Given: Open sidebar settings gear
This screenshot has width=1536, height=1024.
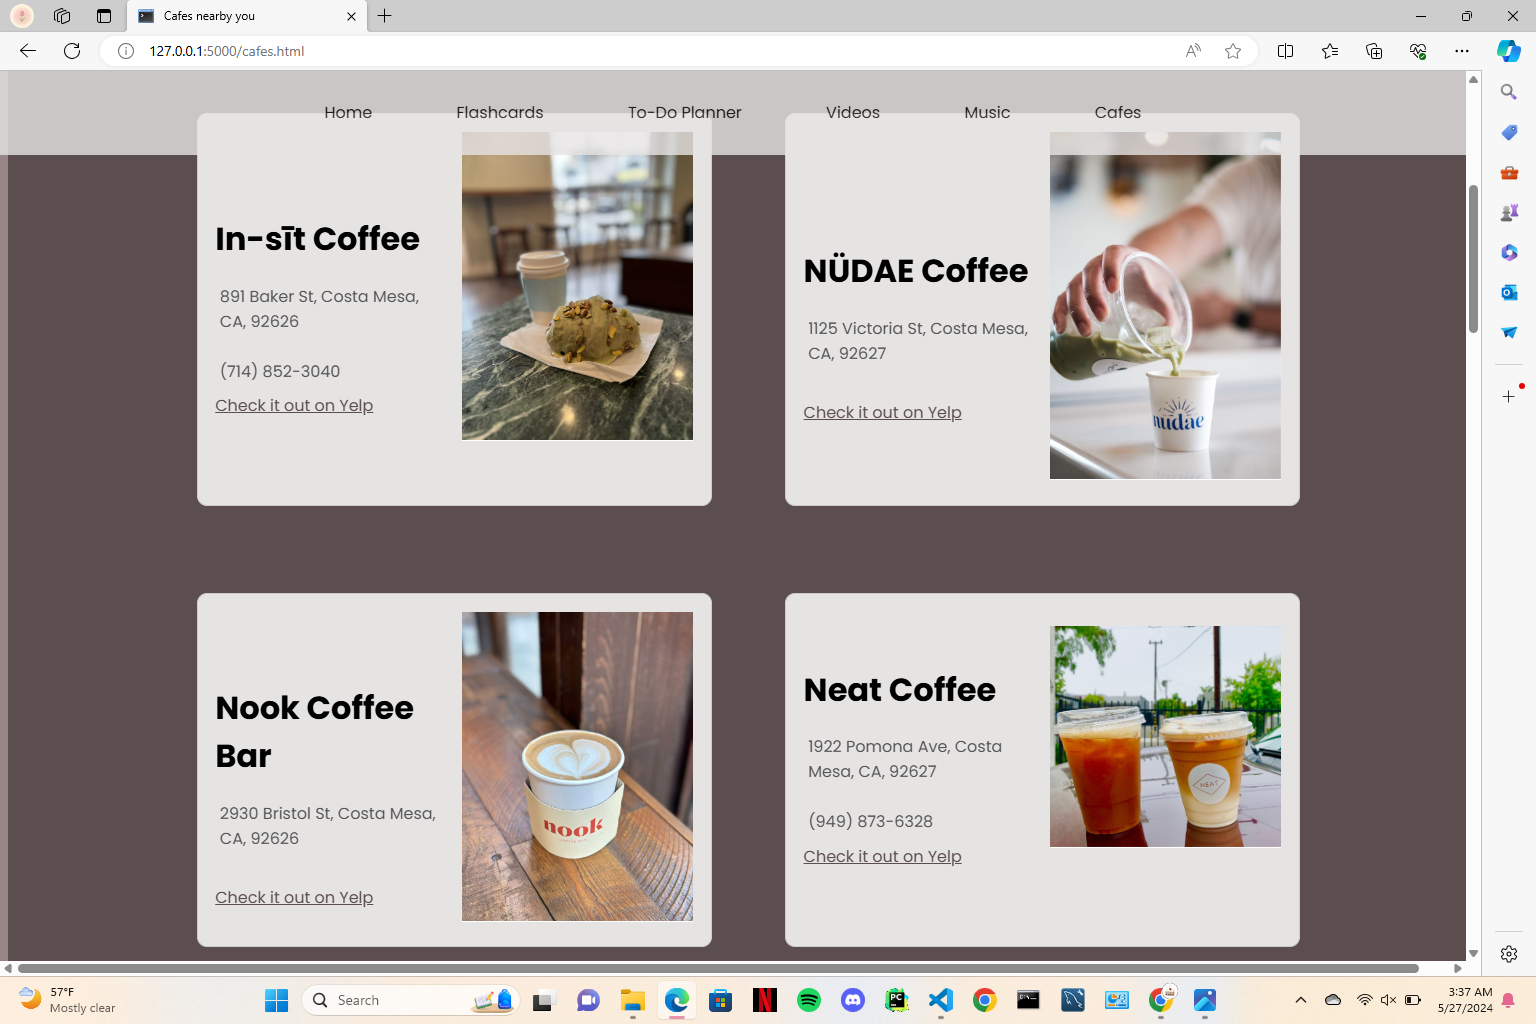Looking at the screenshot, I should [1509, 954].
